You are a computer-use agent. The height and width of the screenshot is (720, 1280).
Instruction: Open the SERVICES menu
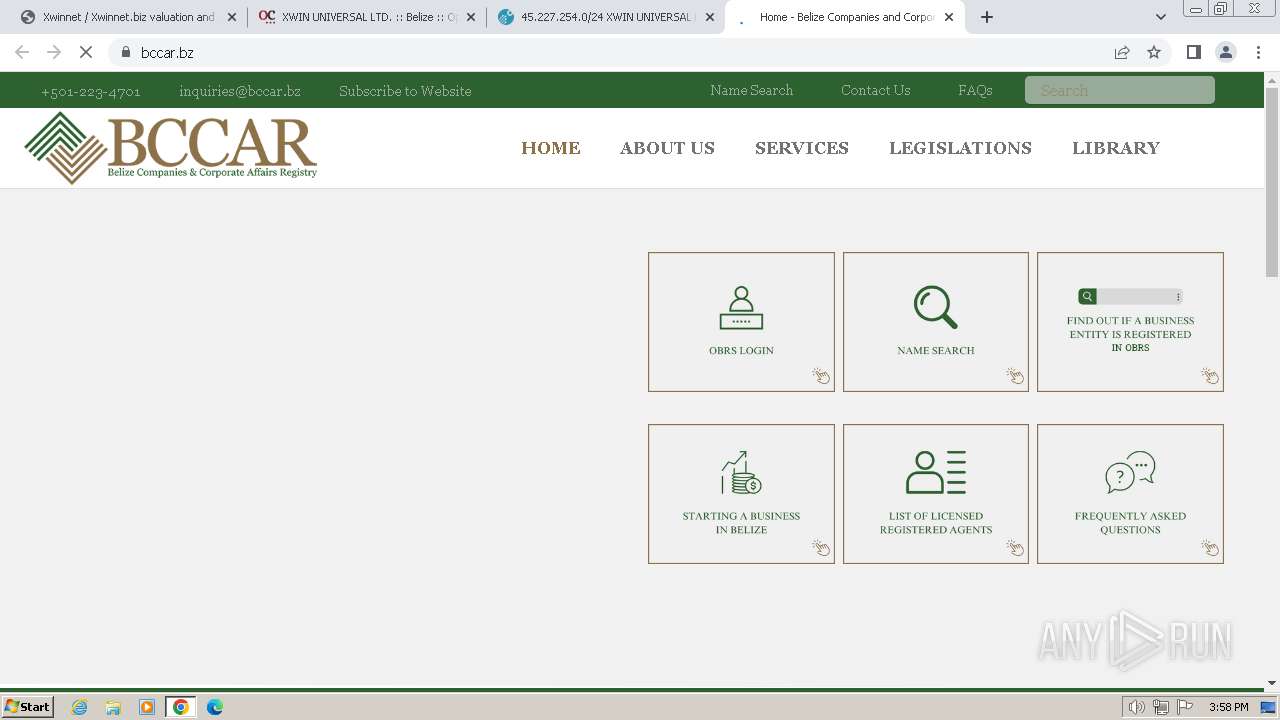(802, 148)
